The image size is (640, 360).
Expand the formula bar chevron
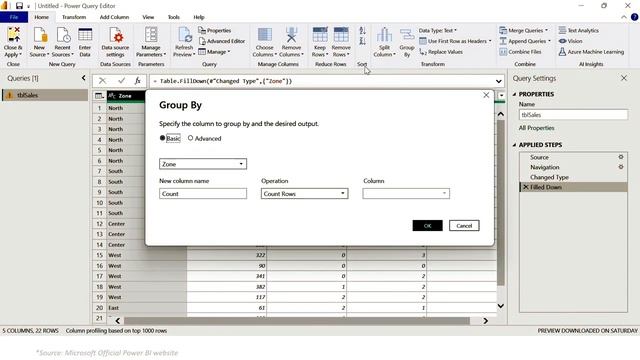(x=498, y=81)
